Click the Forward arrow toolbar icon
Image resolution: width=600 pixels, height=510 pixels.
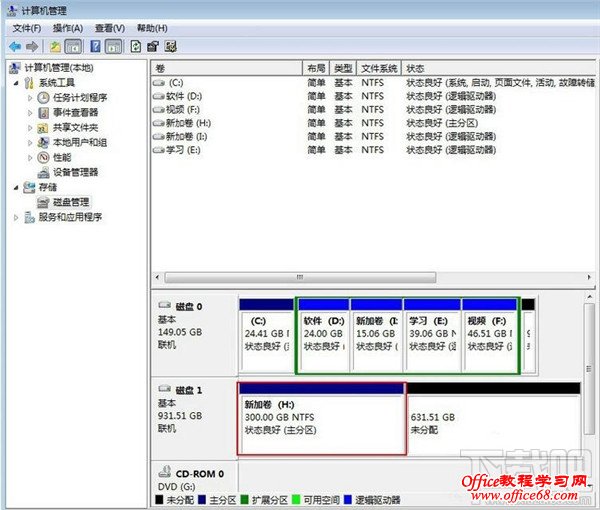[32, 47]
